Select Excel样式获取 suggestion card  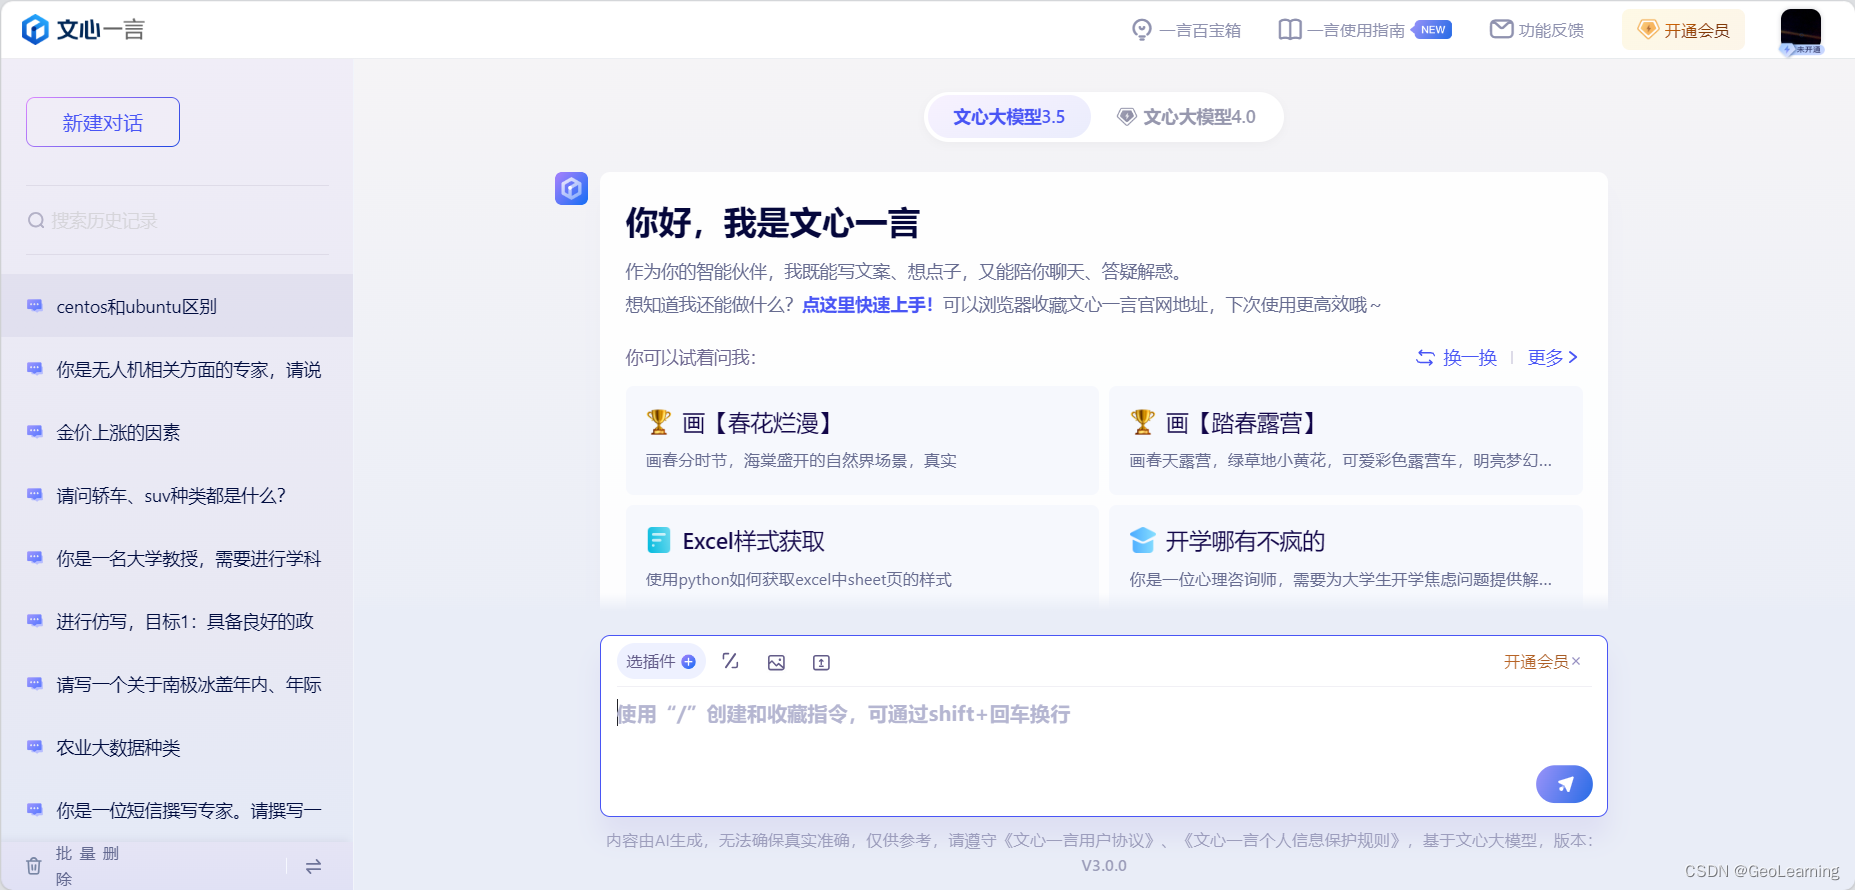(862, 555)
